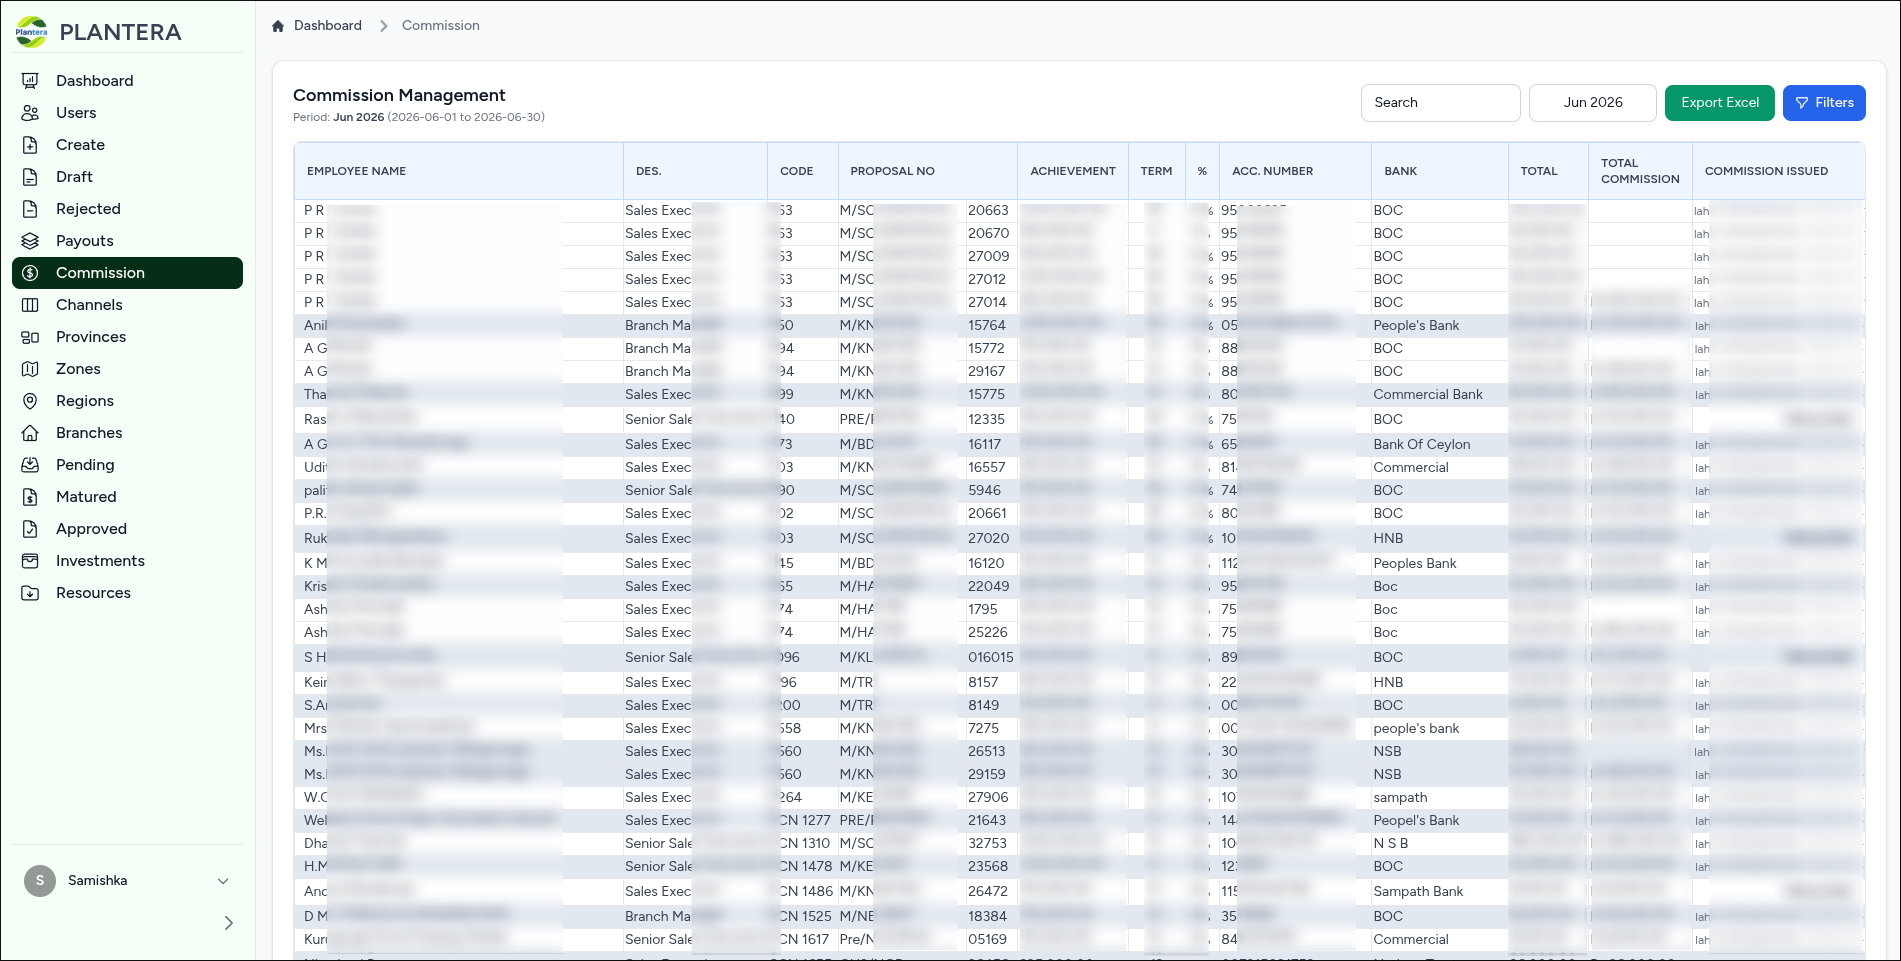Click the Resources download icon

point(31,593)
